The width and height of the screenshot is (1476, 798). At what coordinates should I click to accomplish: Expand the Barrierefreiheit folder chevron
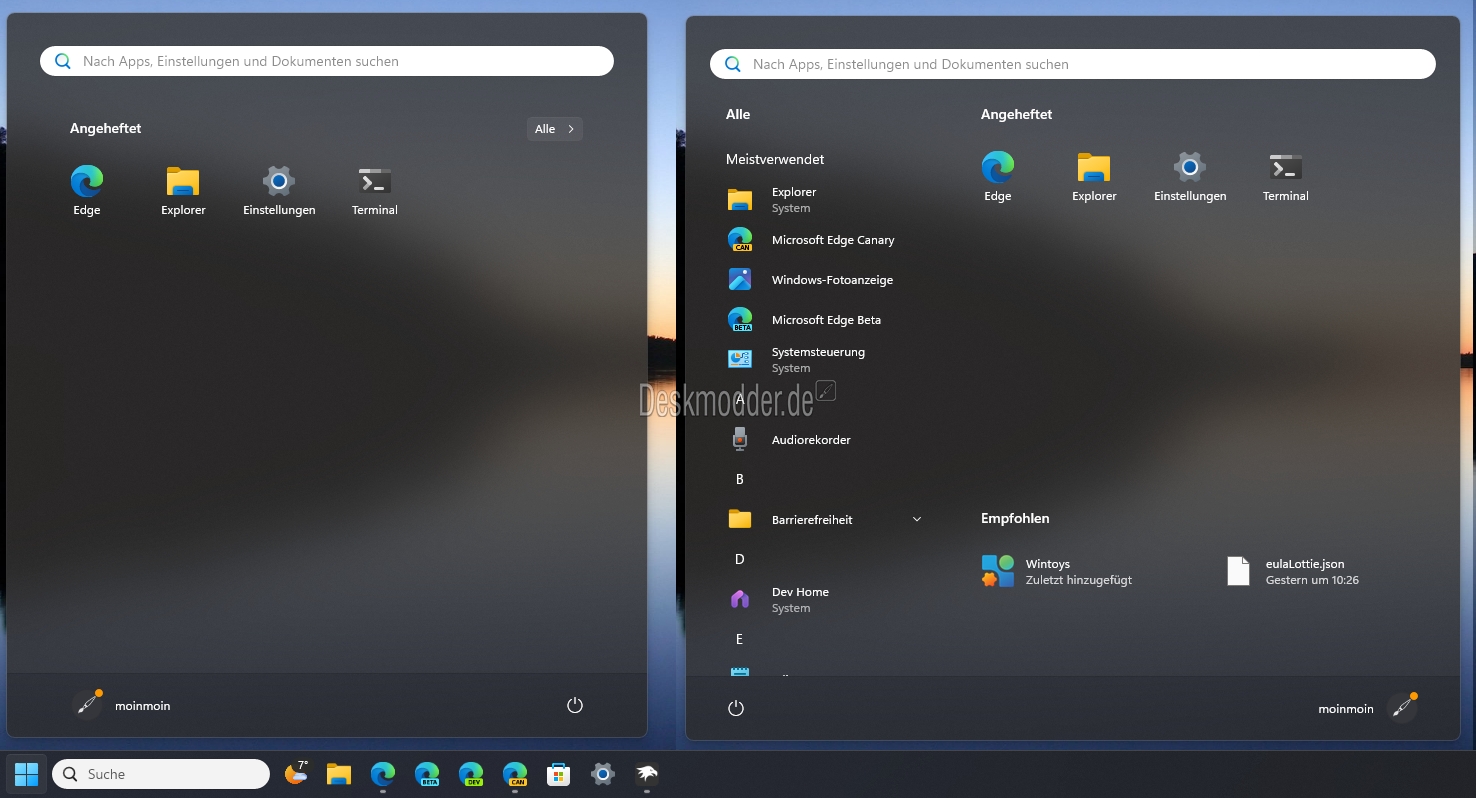pyautogui.click(x=917, y=520)
